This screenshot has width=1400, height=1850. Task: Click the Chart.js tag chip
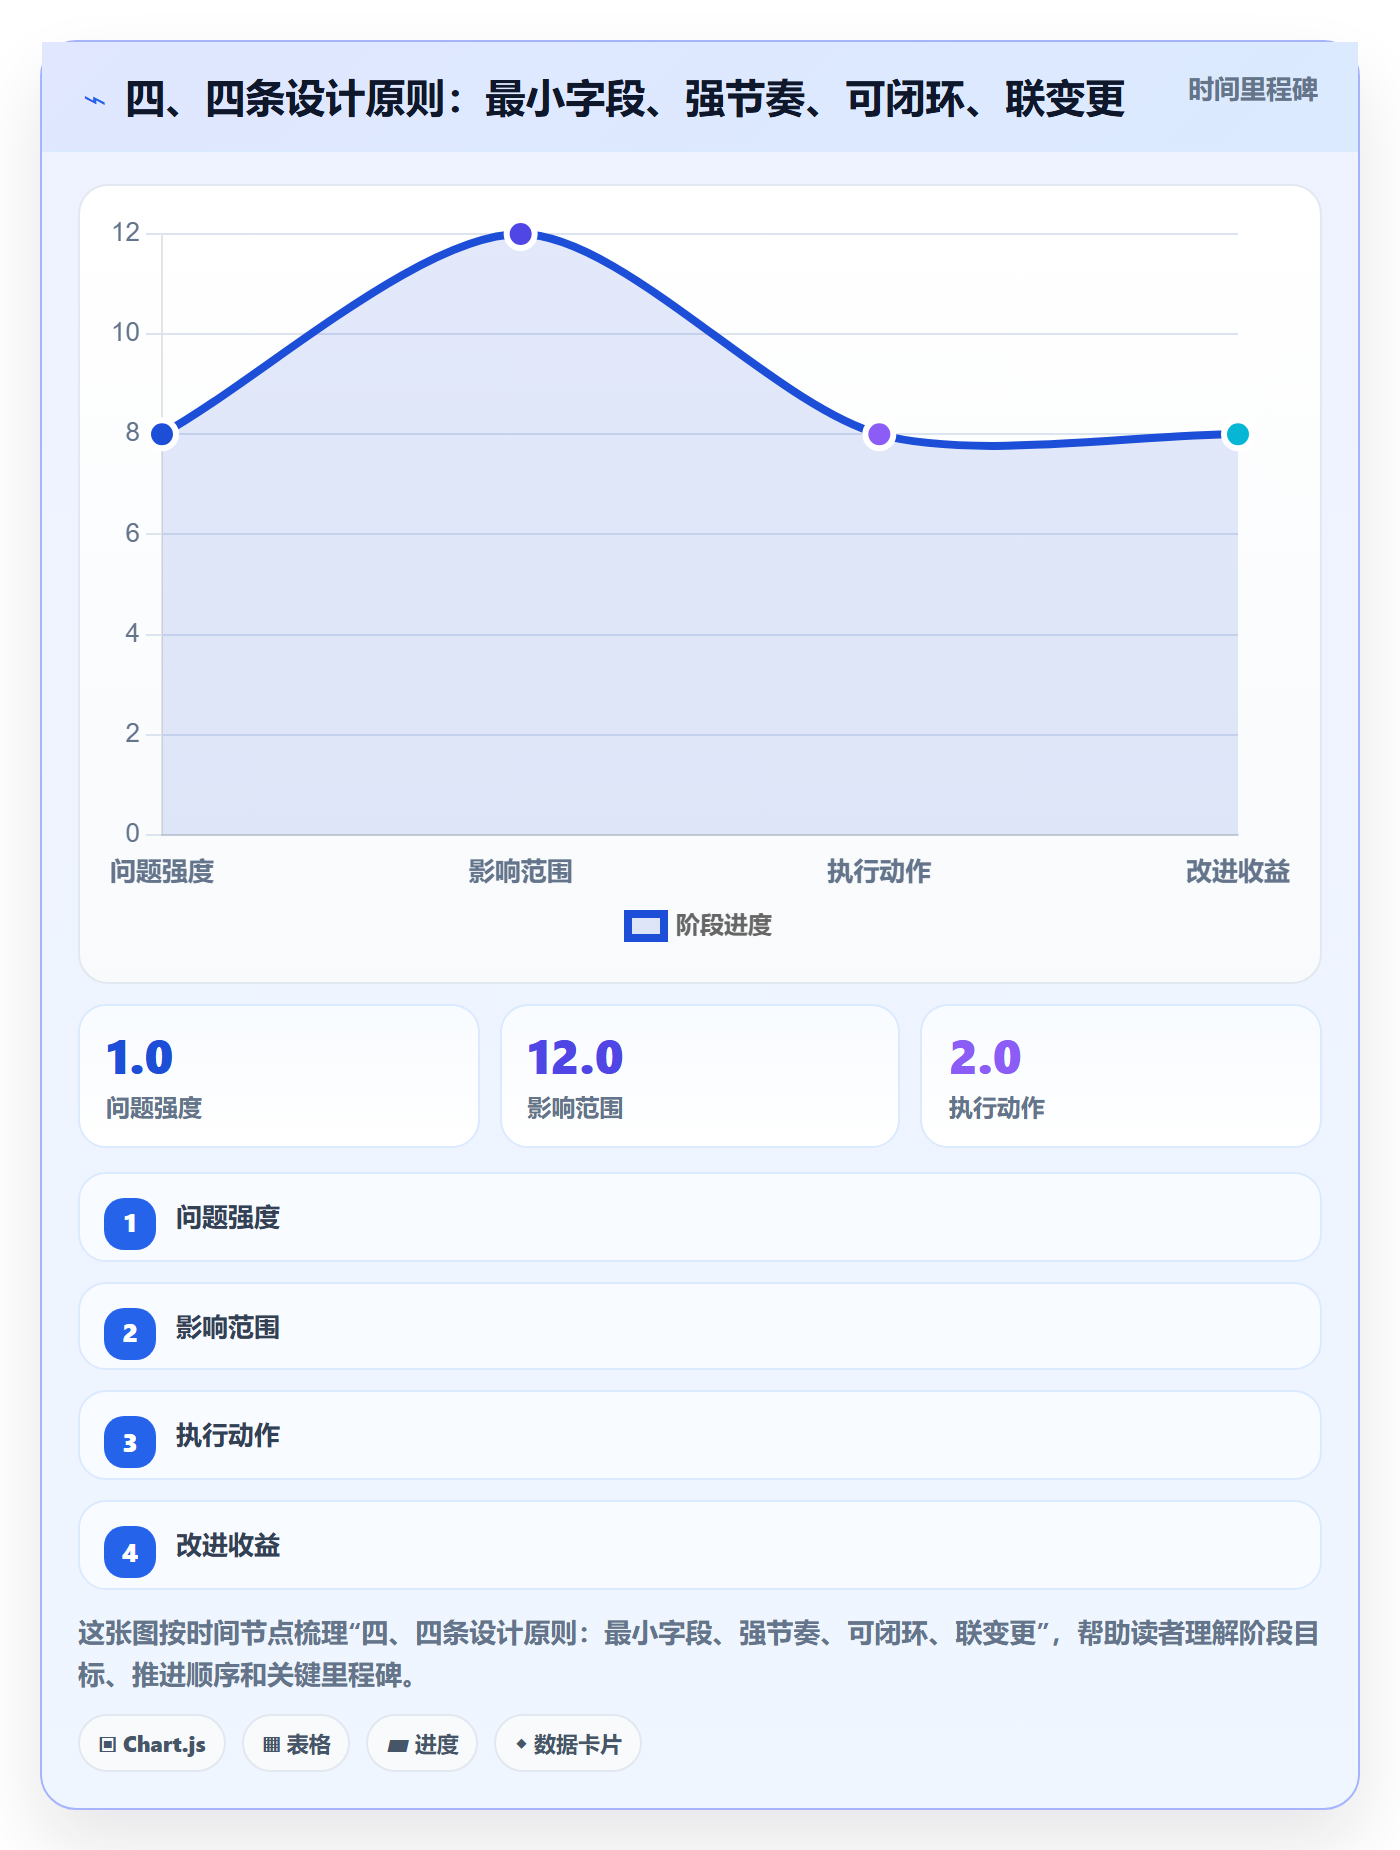(152, 1744)
